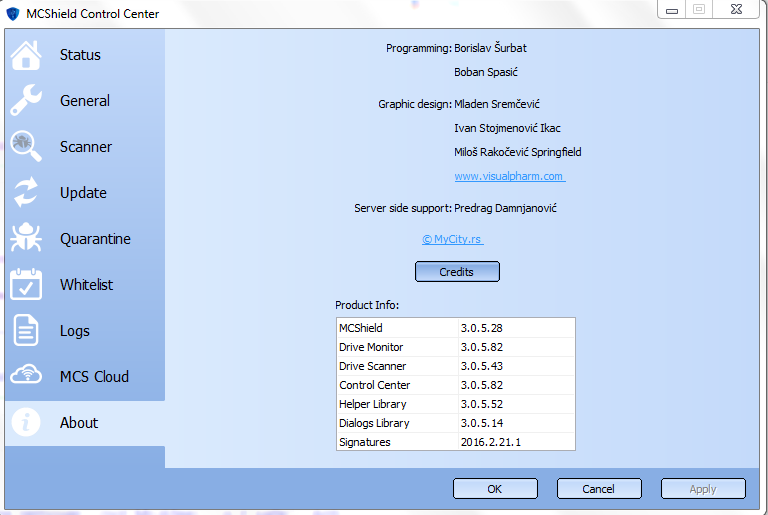Click the version value 3.0.5.28
The width and height of the screenshot is (768, 515).
click(x=481, y=328)
